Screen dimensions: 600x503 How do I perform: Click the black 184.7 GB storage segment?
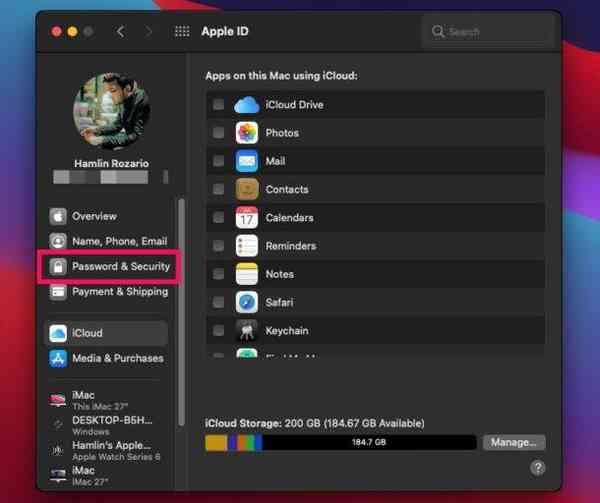pos(369,443)
